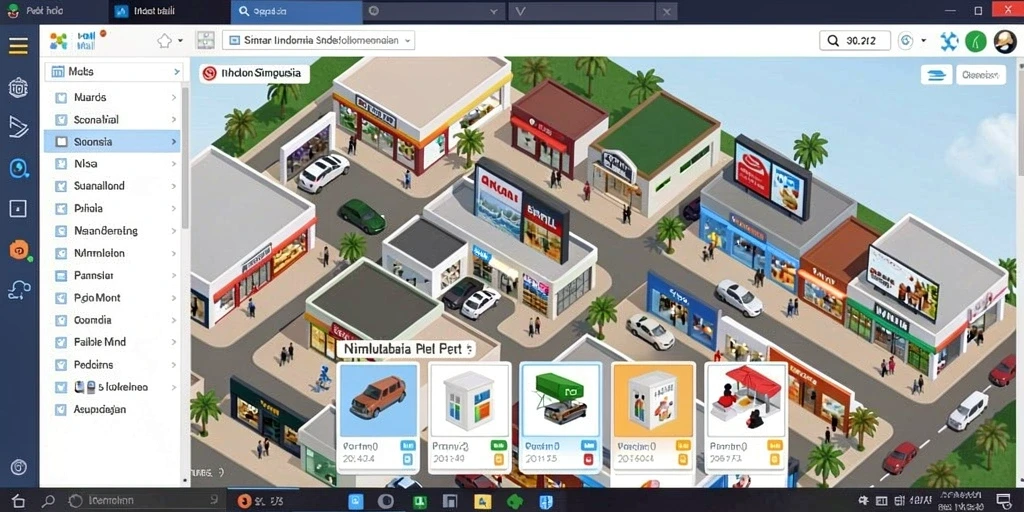
Task: Toggle the checkbox beside Soonsia
Action: [61, 142]
